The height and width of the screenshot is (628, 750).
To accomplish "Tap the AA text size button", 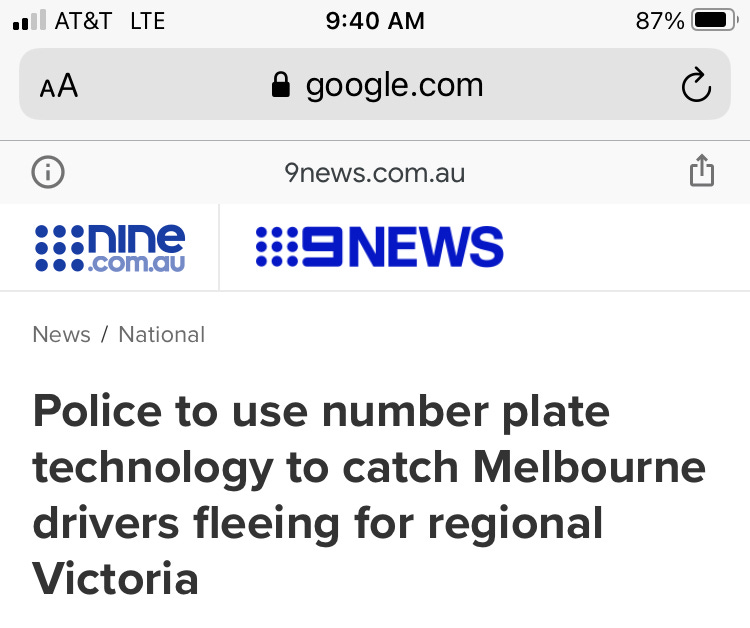I will [x=59, y=86].
